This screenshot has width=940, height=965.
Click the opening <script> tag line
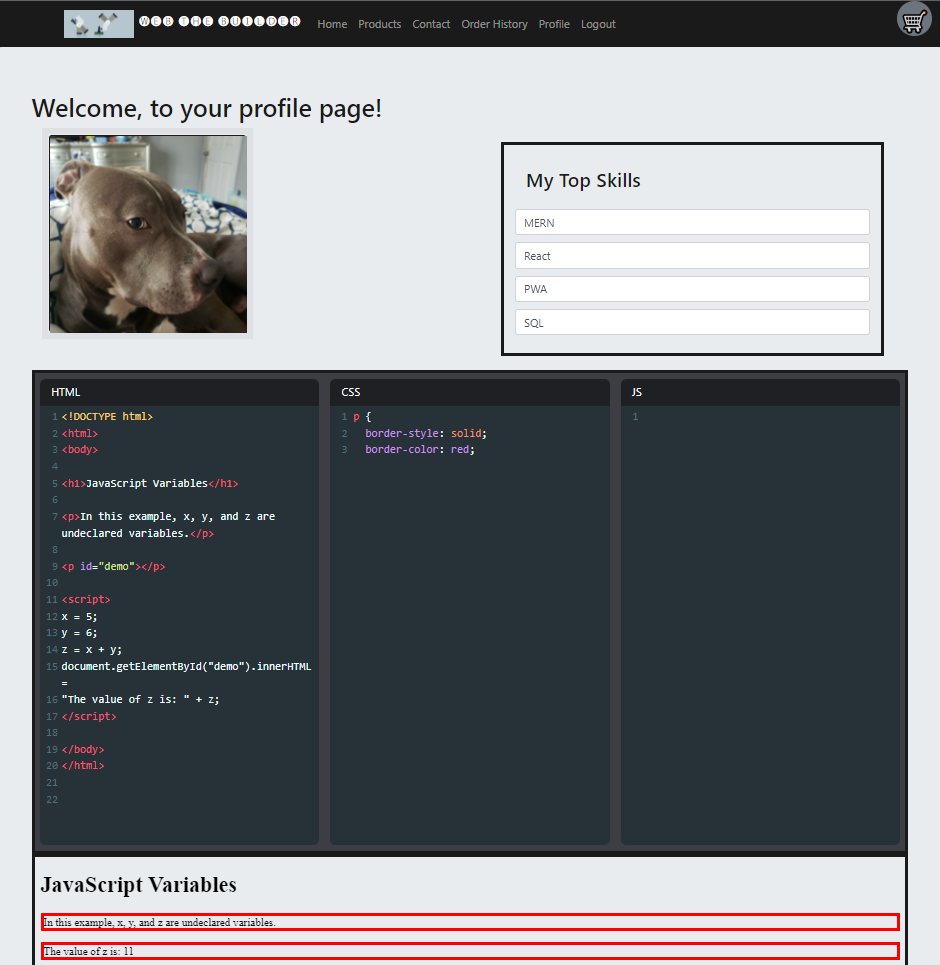point(86,599)
